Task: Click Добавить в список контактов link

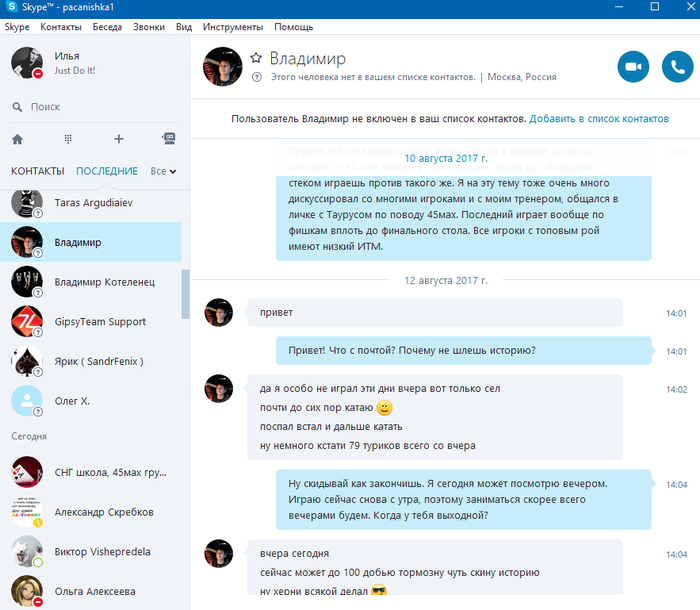Action: pos(599,119)
